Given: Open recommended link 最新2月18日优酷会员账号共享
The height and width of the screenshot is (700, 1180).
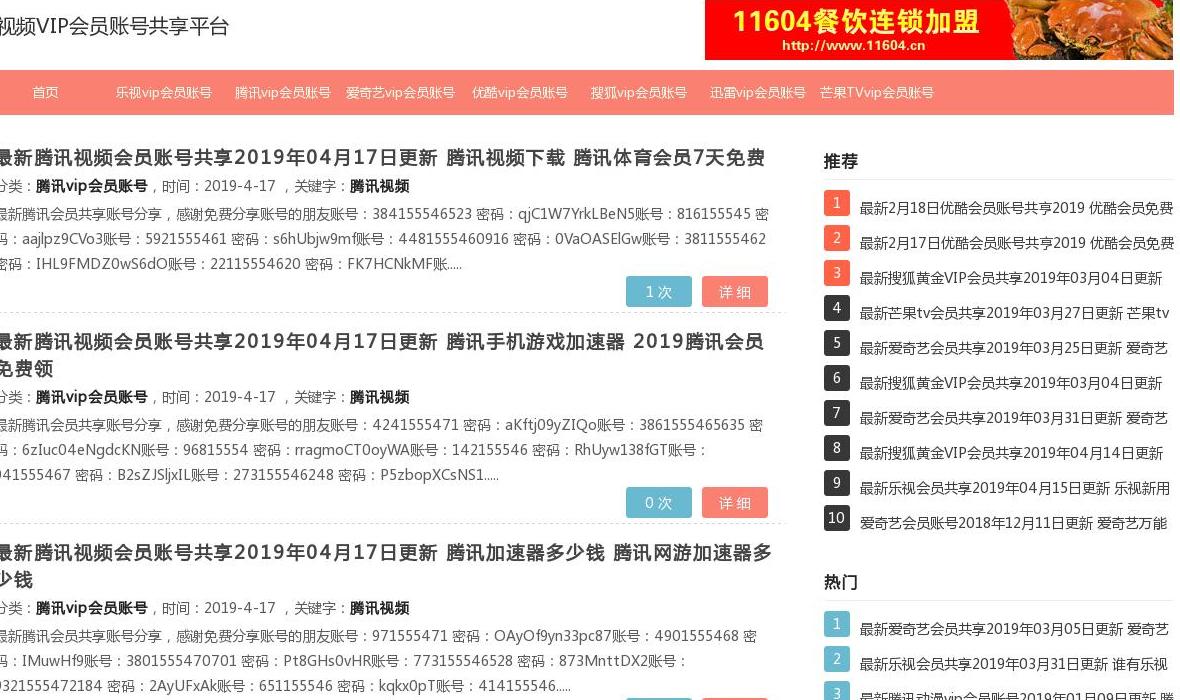Looking at the screenshot, I should coord(1016,208).
